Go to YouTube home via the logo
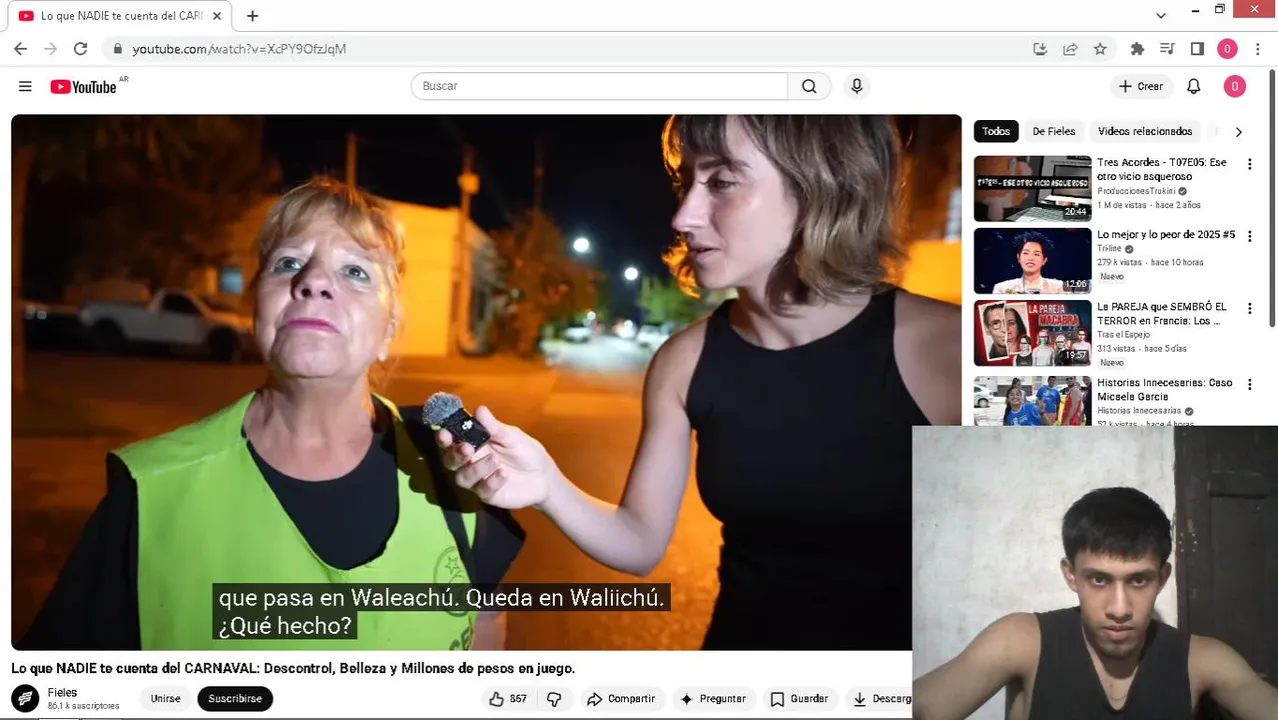The height and width of the screenshot is (720, 1278). pos(84,87)
